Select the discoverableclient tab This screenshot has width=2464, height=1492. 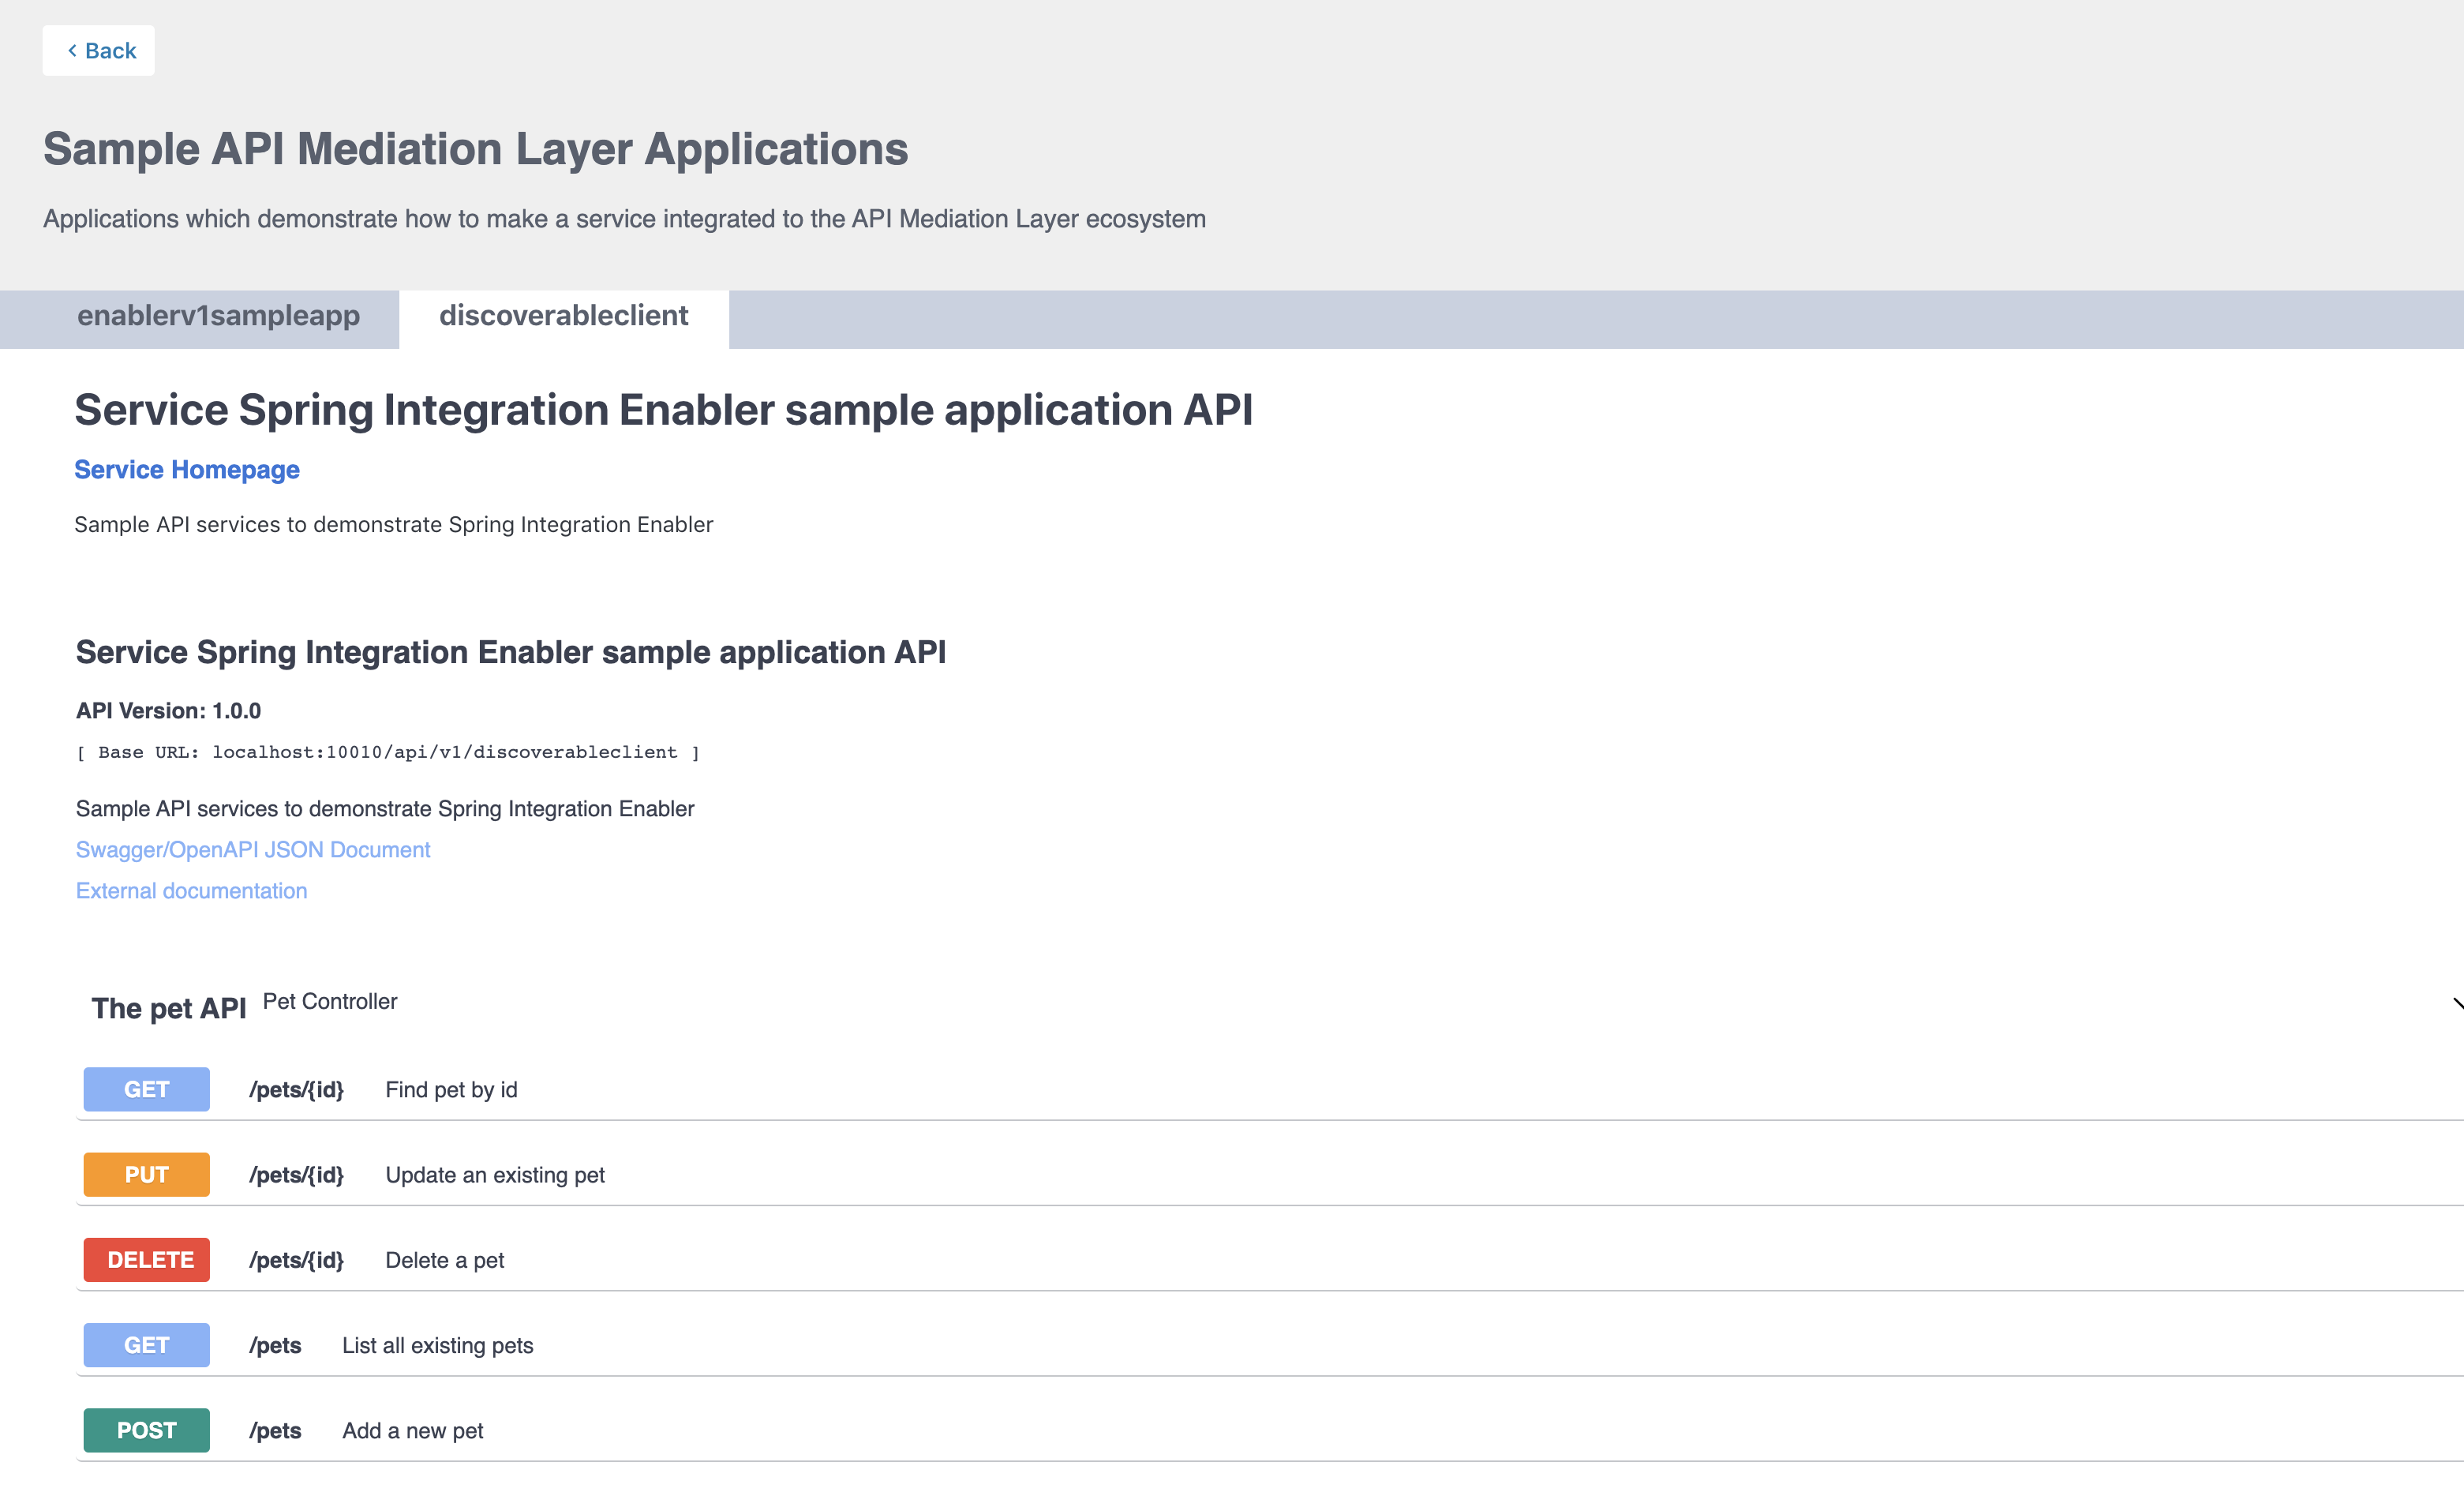pyautogui.click(x=564, y=316)
